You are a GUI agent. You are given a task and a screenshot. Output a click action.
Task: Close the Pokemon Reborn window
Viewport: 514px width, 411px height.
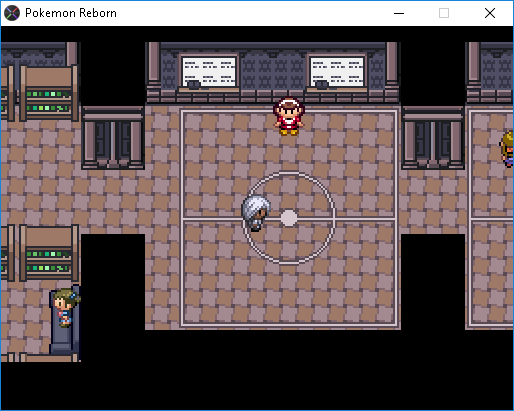coord(490,13)
